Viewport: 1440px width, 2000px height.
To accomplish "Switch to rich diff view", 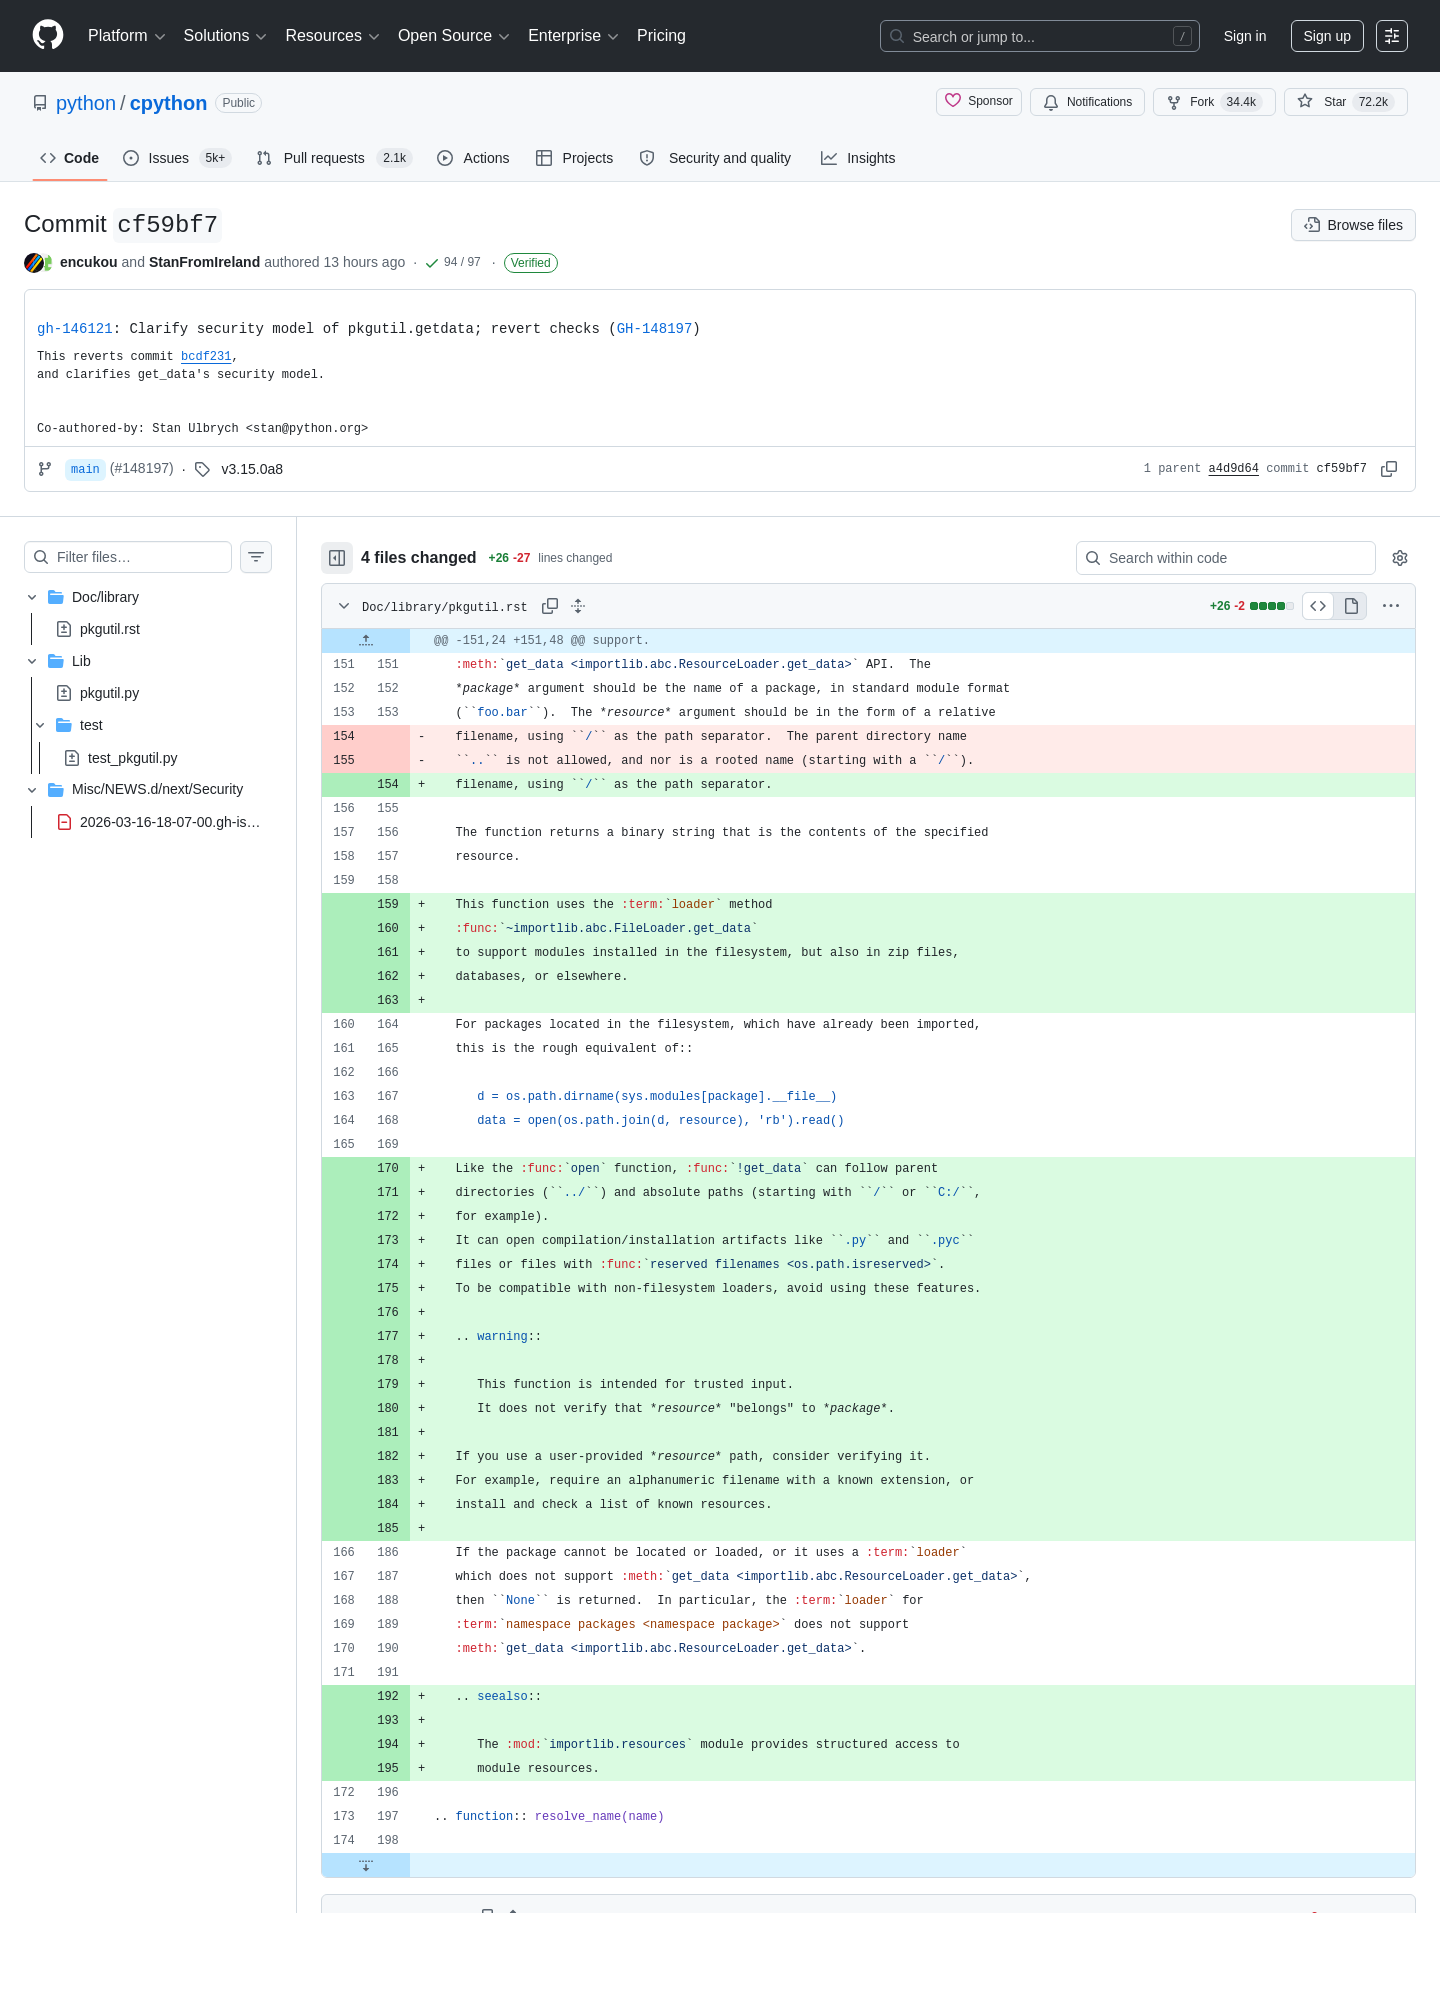I will tap(1351, 606).
